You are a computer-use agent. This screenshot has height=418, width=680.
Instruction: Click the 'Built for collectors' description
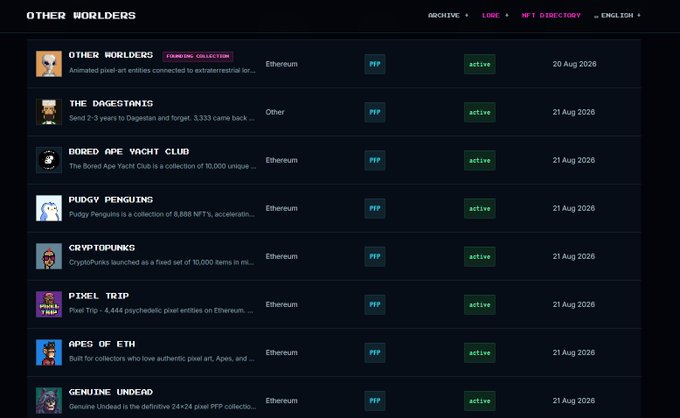(162, 359)
